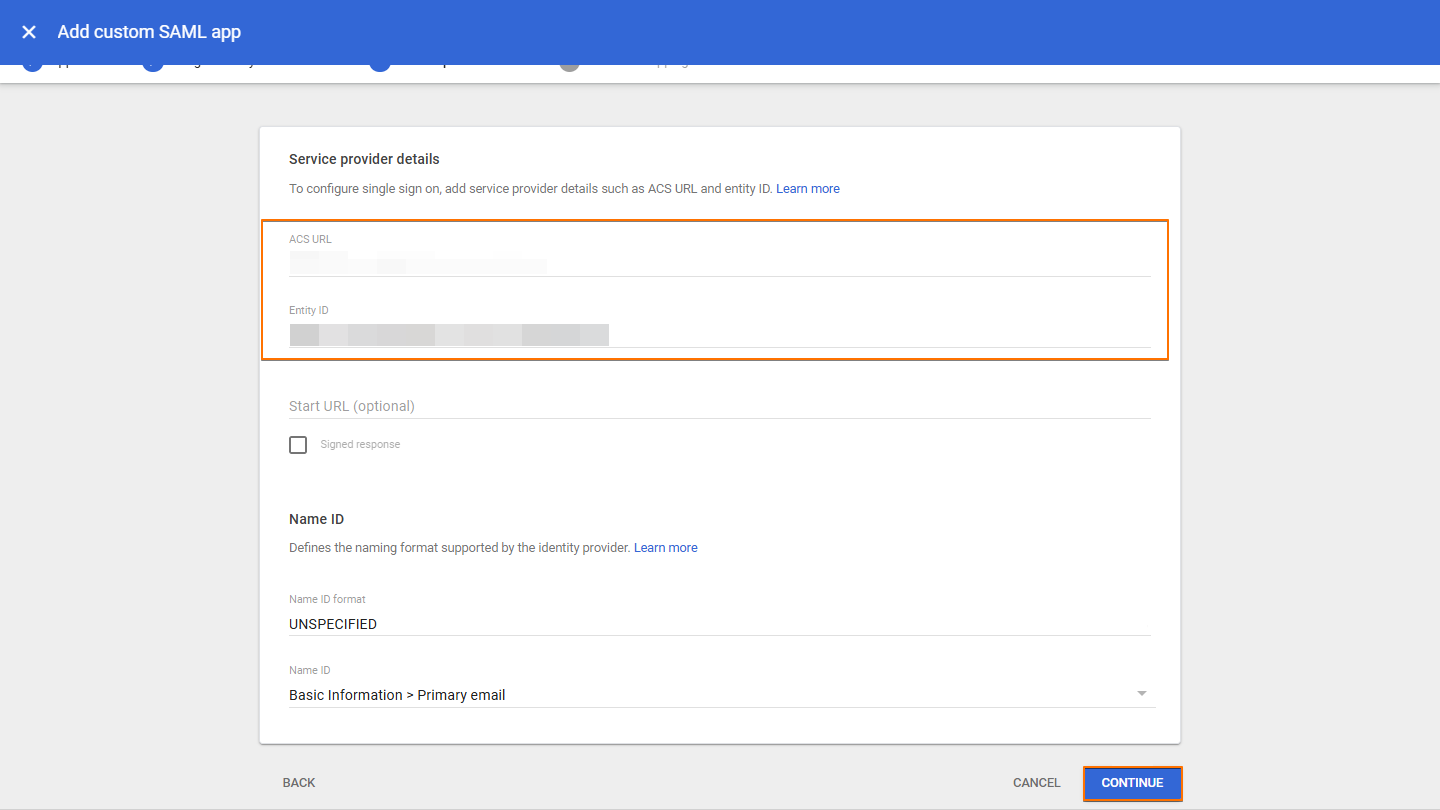The width and height of the screenshot is (1440, 810).
Task: CANCEL the SAML app setup
Action: pos(1036,783)
